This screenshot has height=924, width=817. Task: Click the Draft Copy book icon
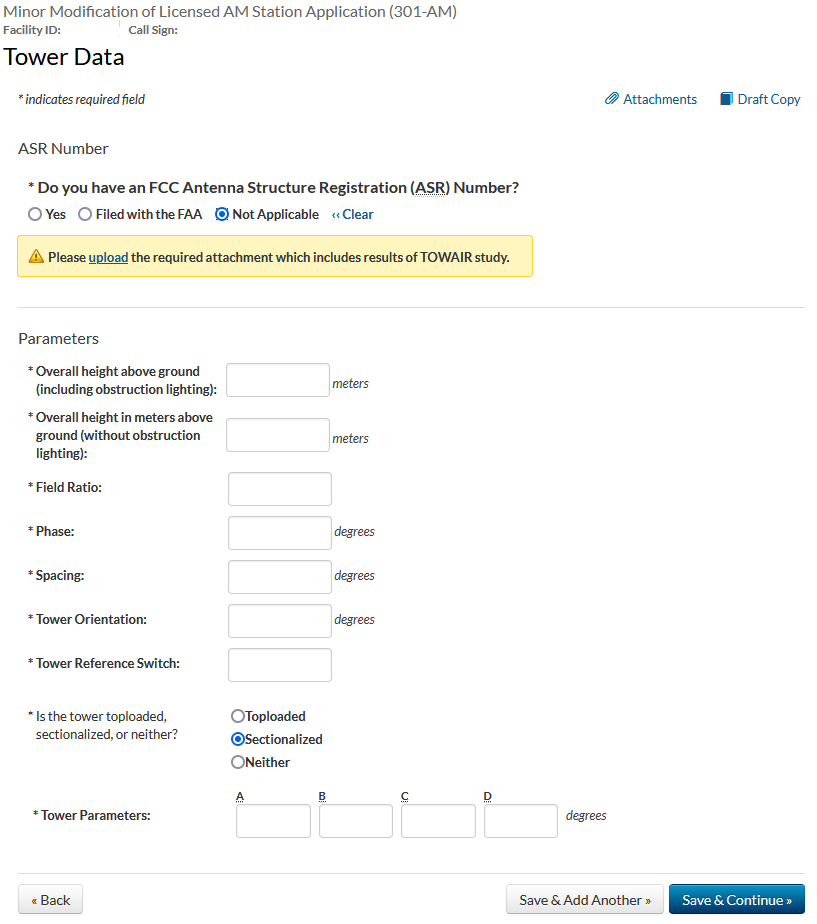click(x=727, y=99)
